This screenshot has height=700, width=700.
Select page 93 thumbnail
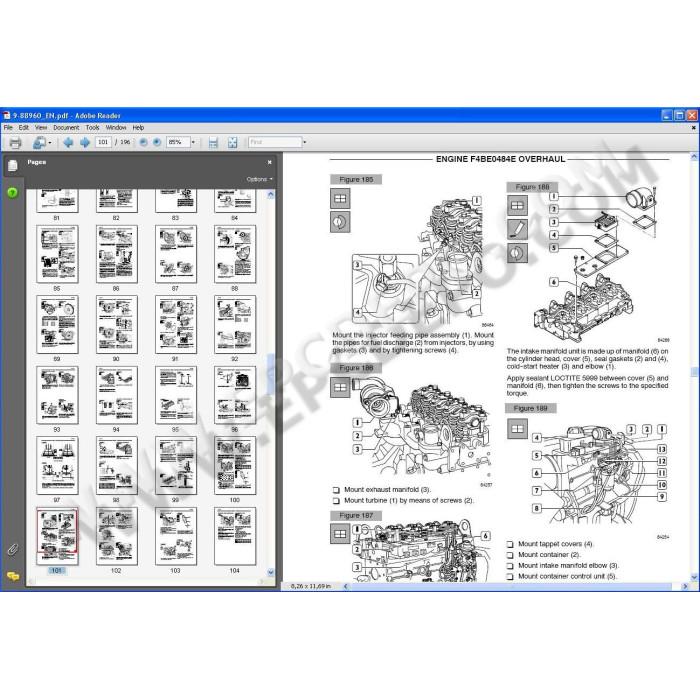pyautogui.click(x=57, y=395)
